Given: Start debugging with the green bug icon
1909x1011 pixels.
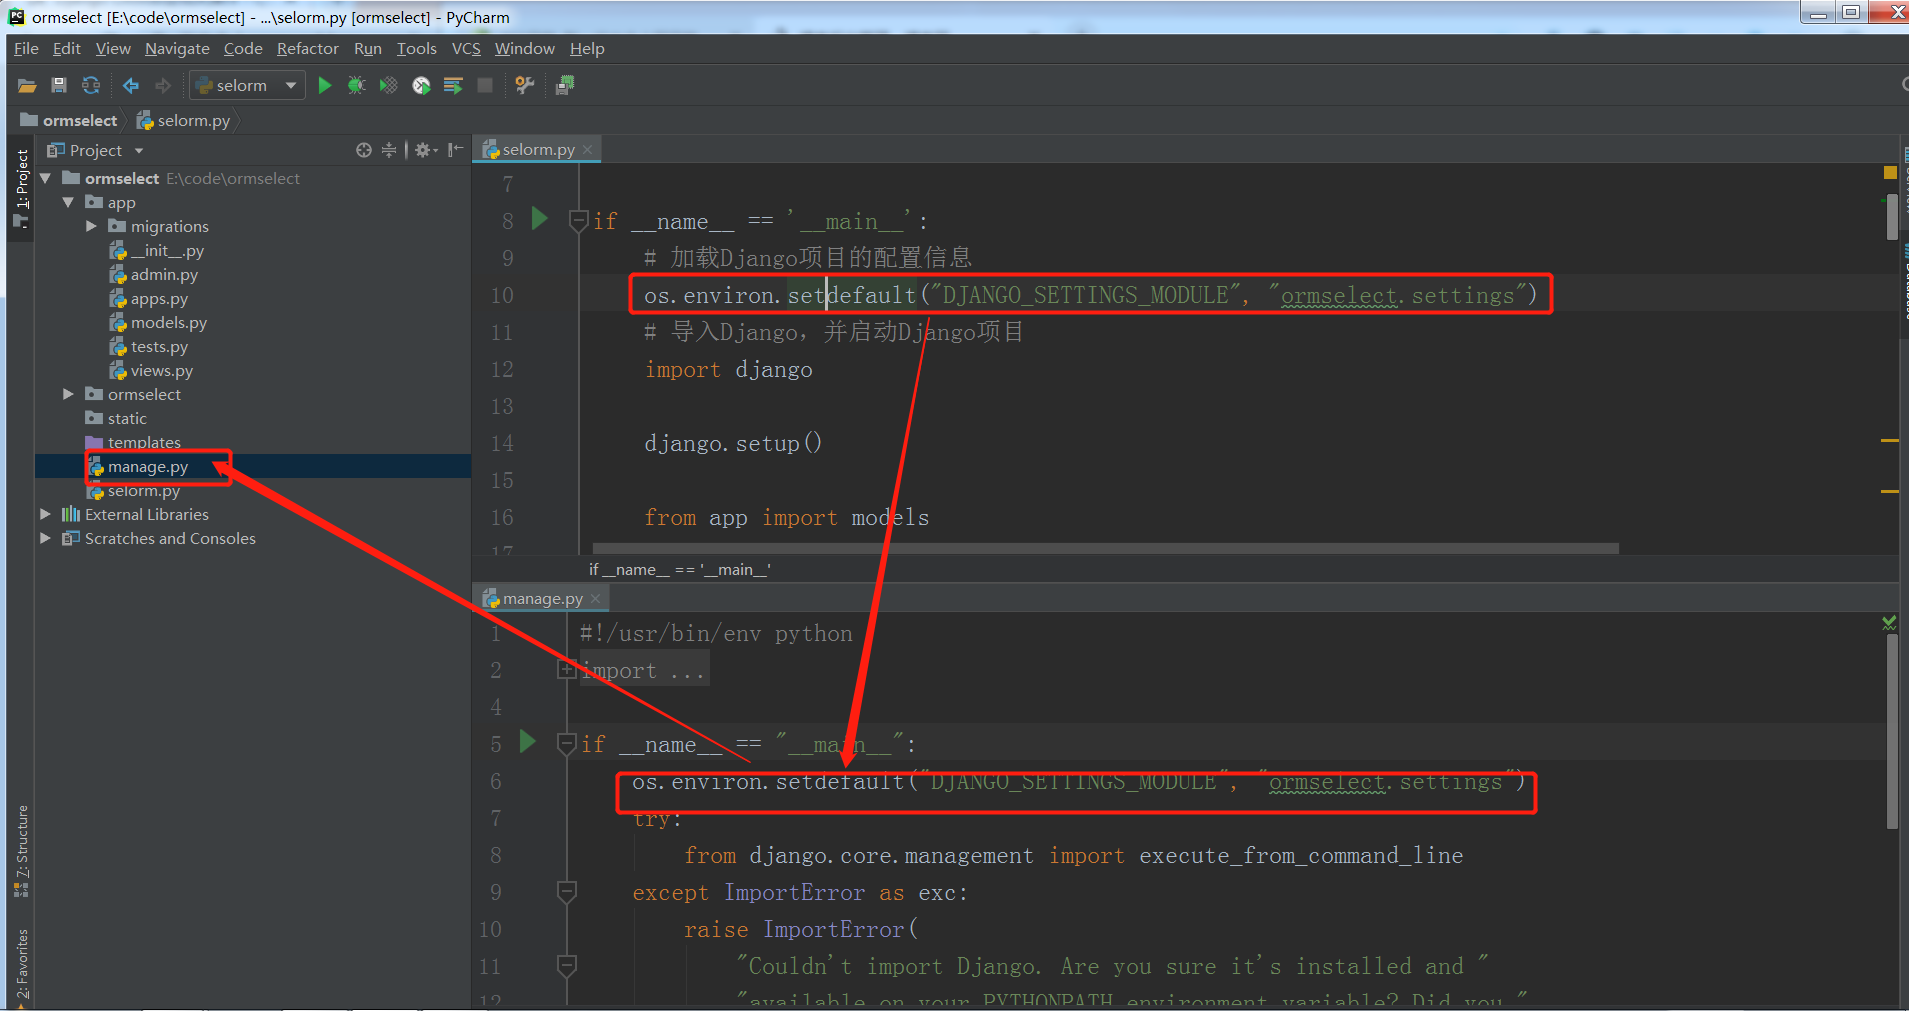Looking at the screenshot, I should tap(356, 86).
